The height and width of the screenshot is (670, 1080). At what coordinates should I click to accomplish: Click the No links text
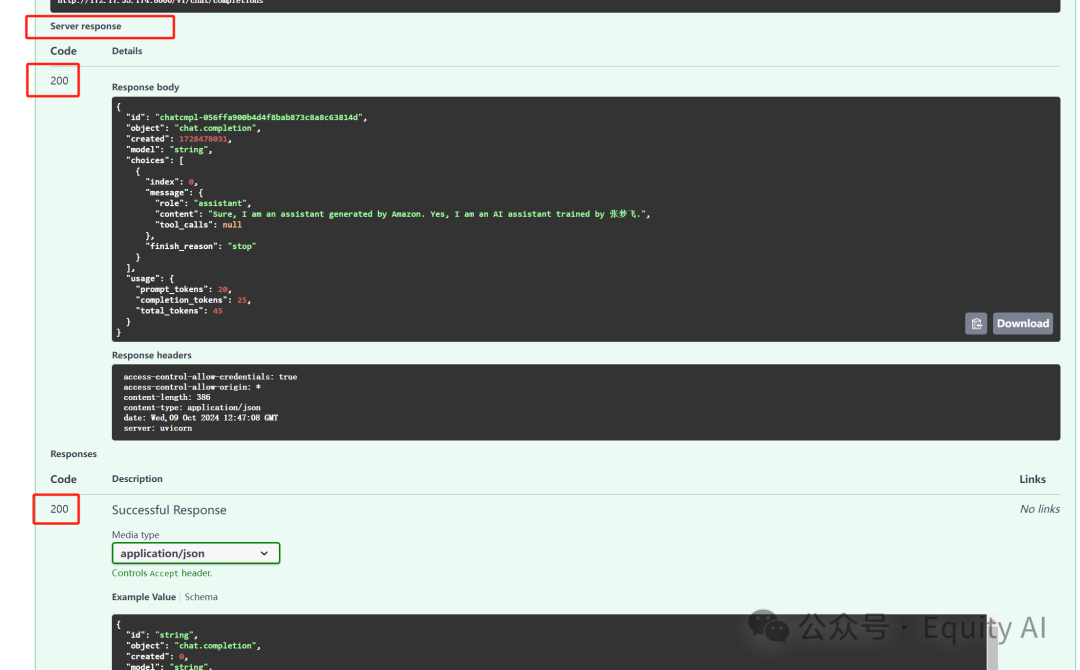click(1039, 509)
